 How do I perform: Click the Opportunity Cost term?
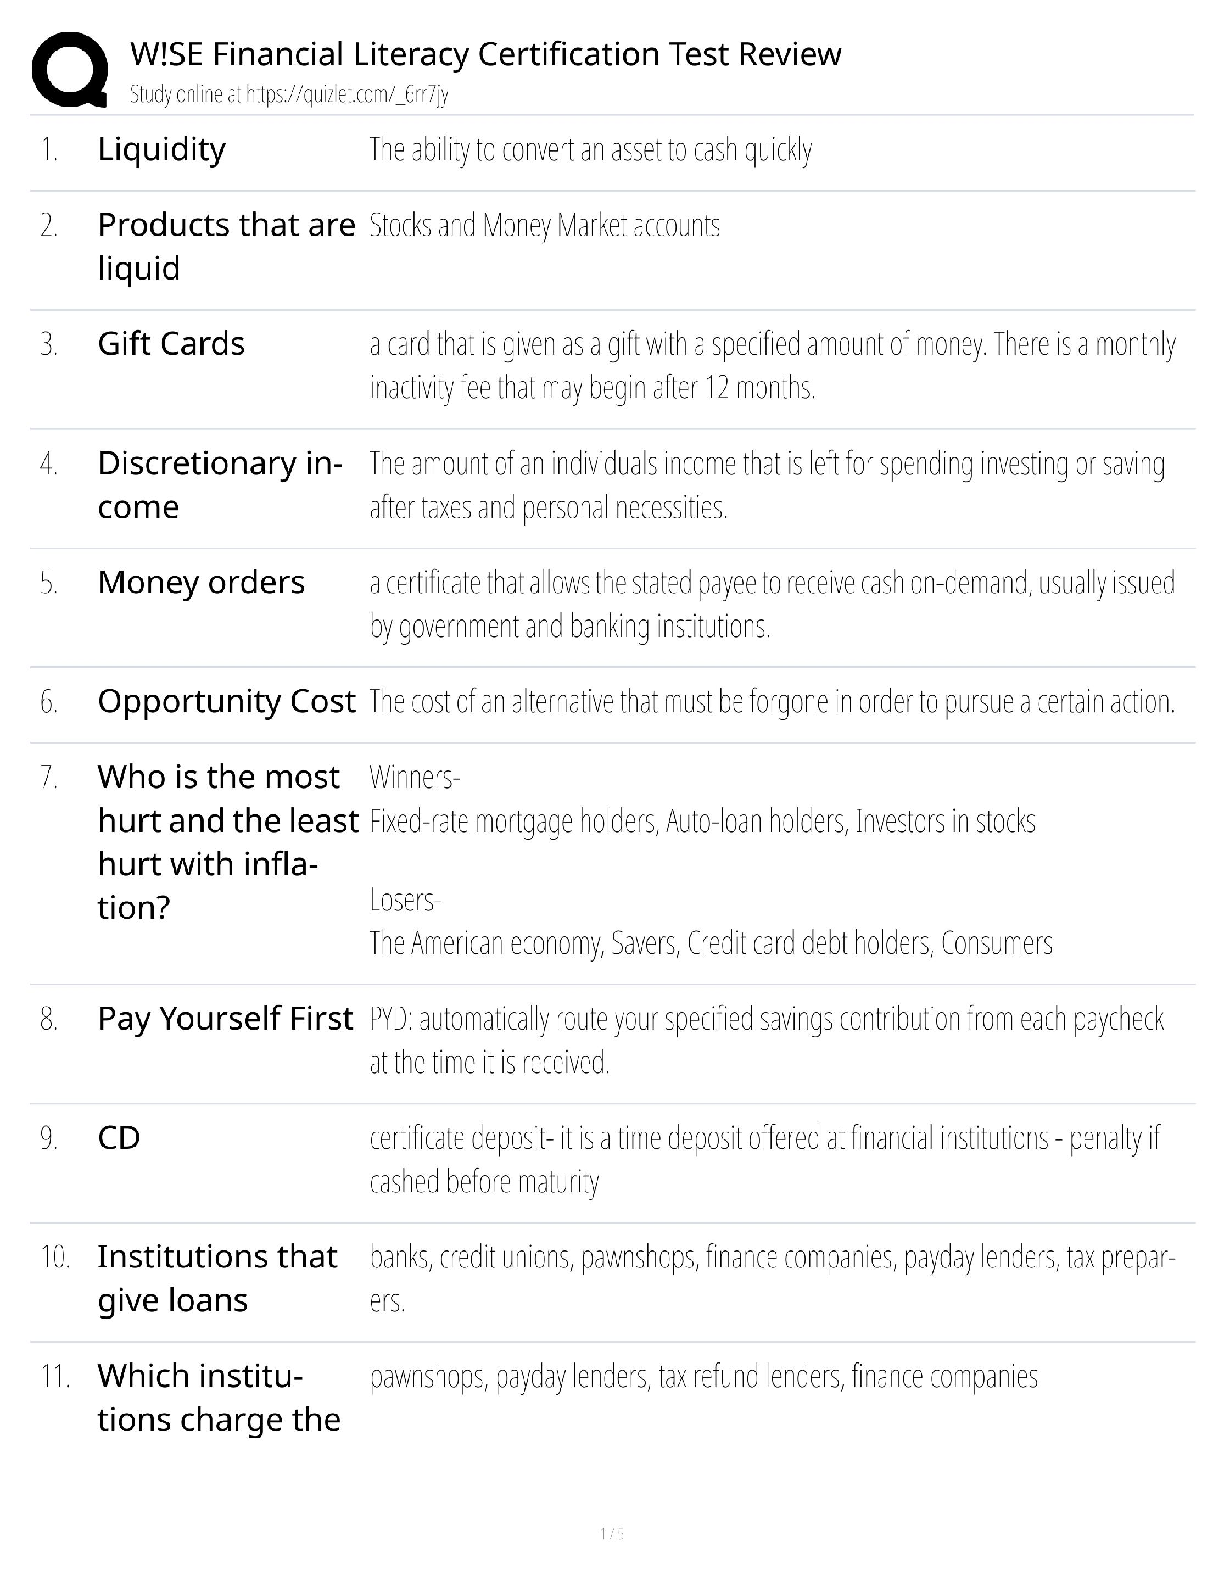(226, 701)
